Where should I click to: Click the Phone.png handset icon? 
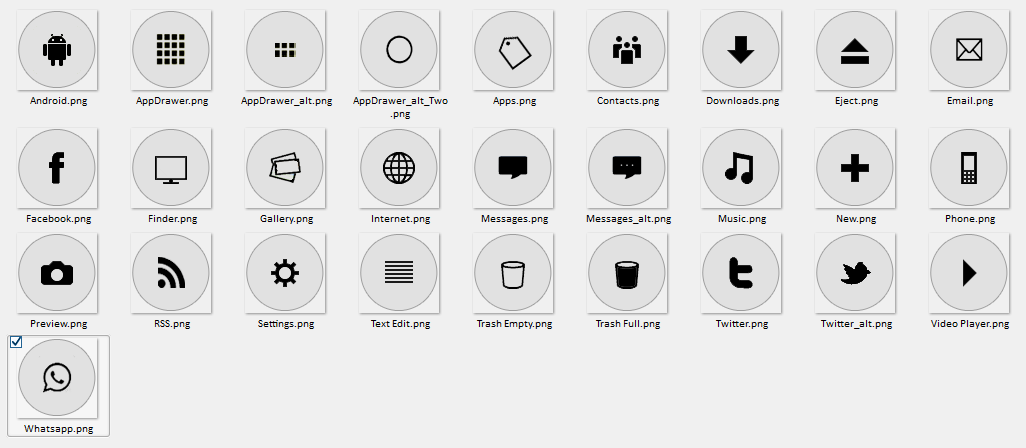coord(968,168)
